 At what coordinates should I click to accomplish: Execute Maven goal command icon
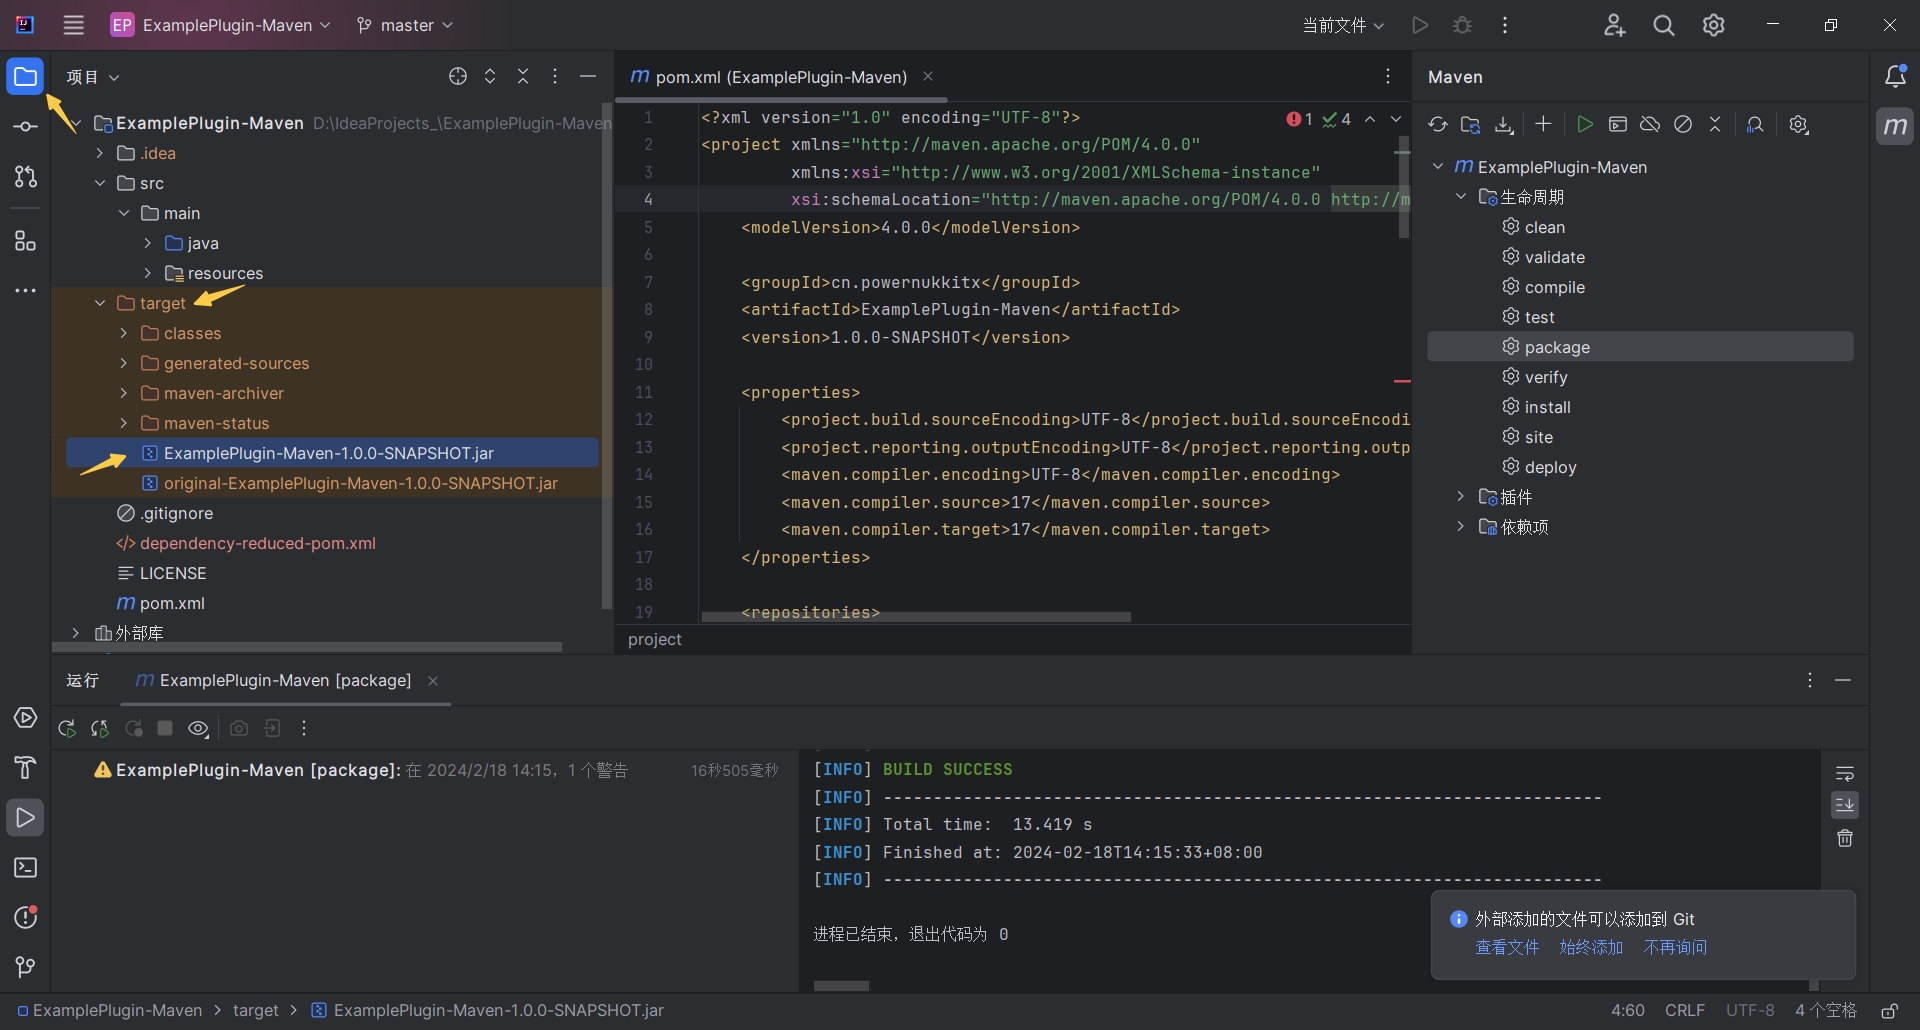tap(1618, 124)
